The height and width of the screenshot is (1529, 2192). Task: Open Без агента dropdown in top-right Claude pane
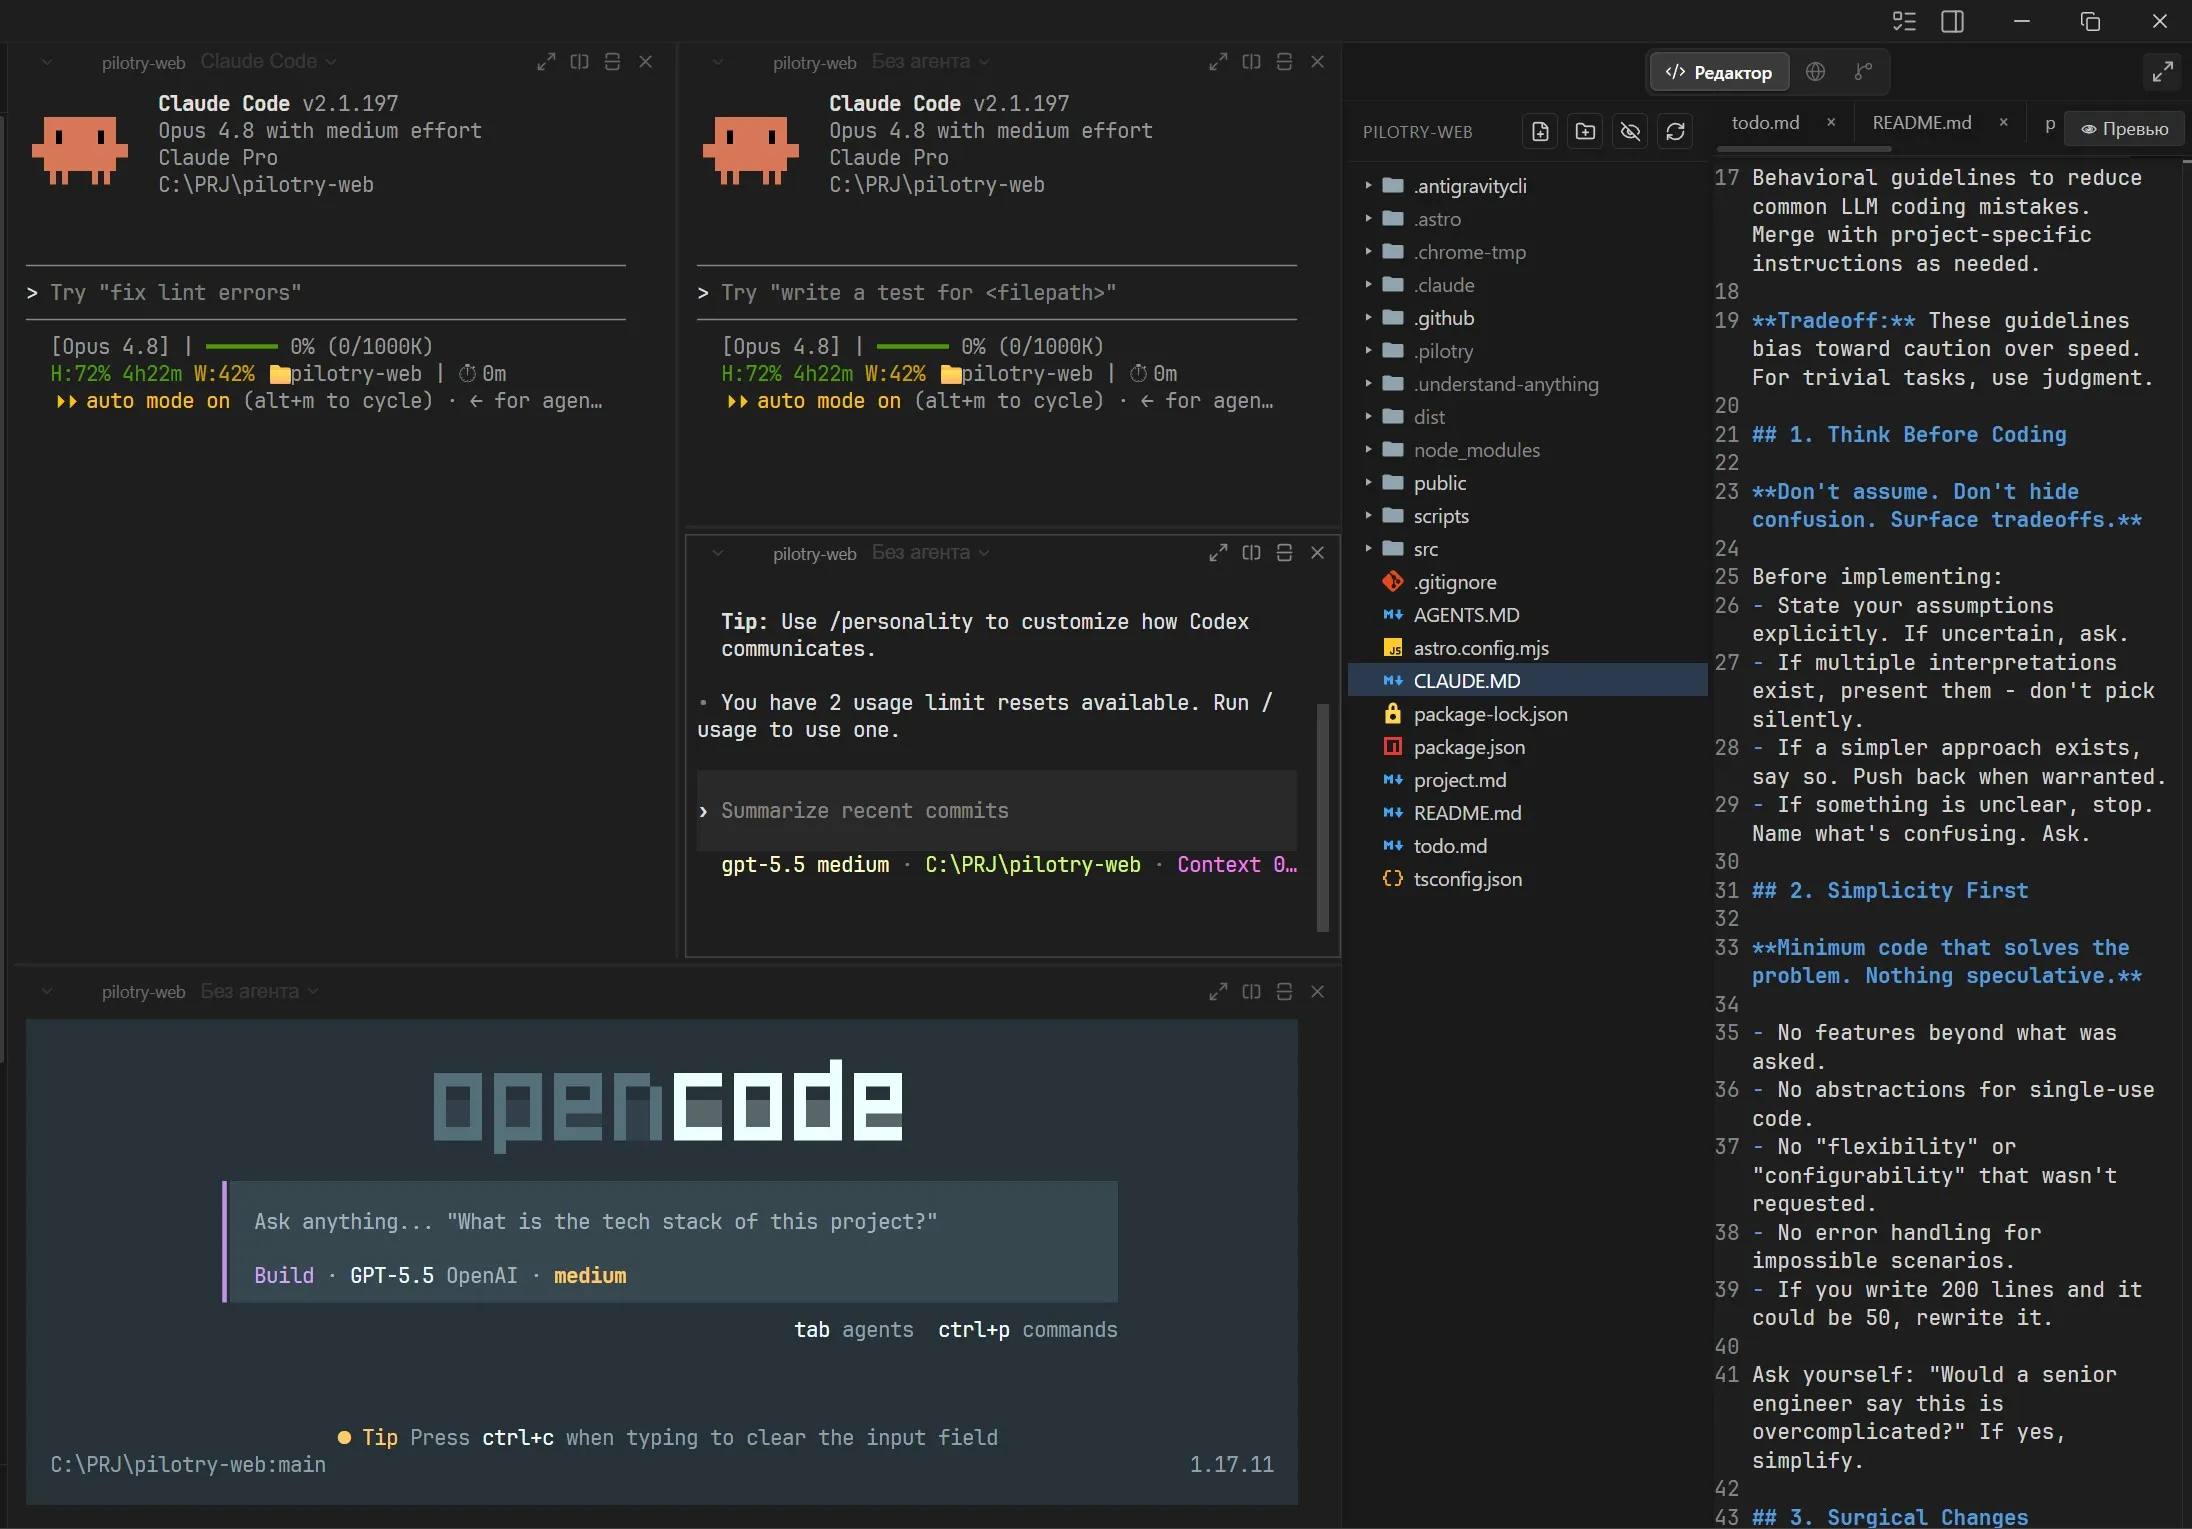tap(930, 62)
